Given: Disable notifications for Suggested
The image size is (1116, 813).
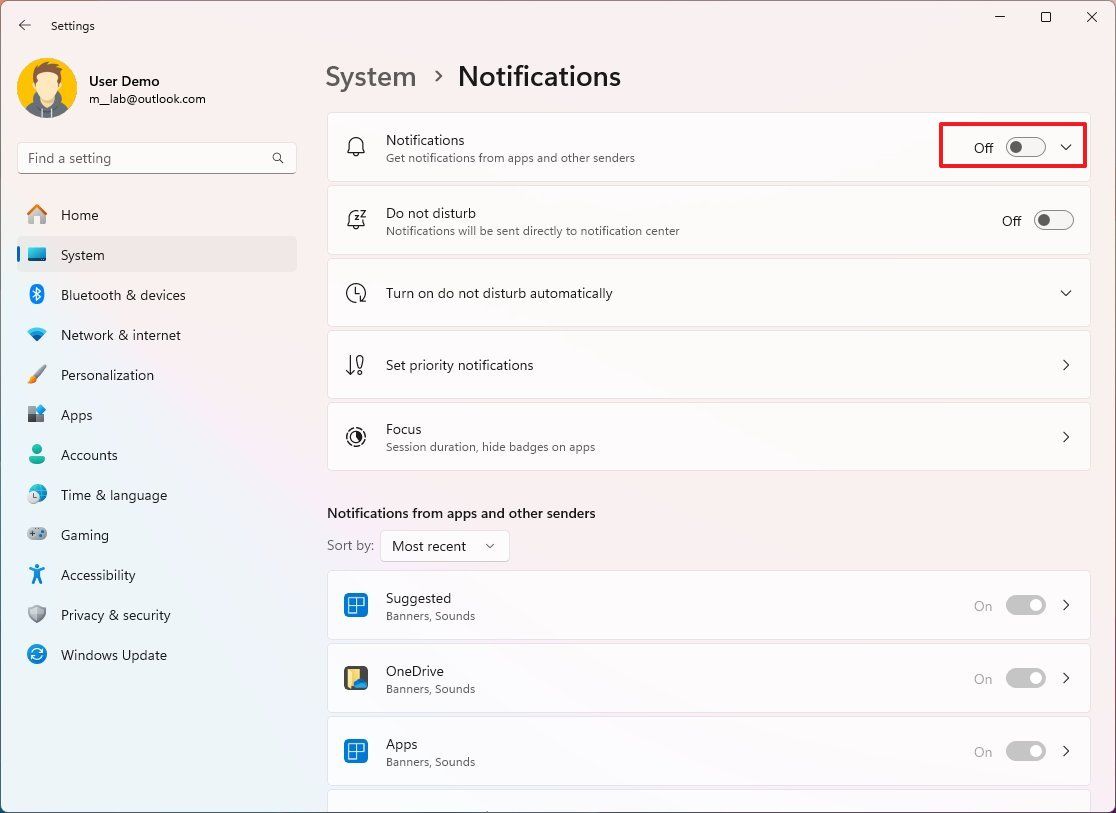Looking at the screenshot, I should (1025, 606).
